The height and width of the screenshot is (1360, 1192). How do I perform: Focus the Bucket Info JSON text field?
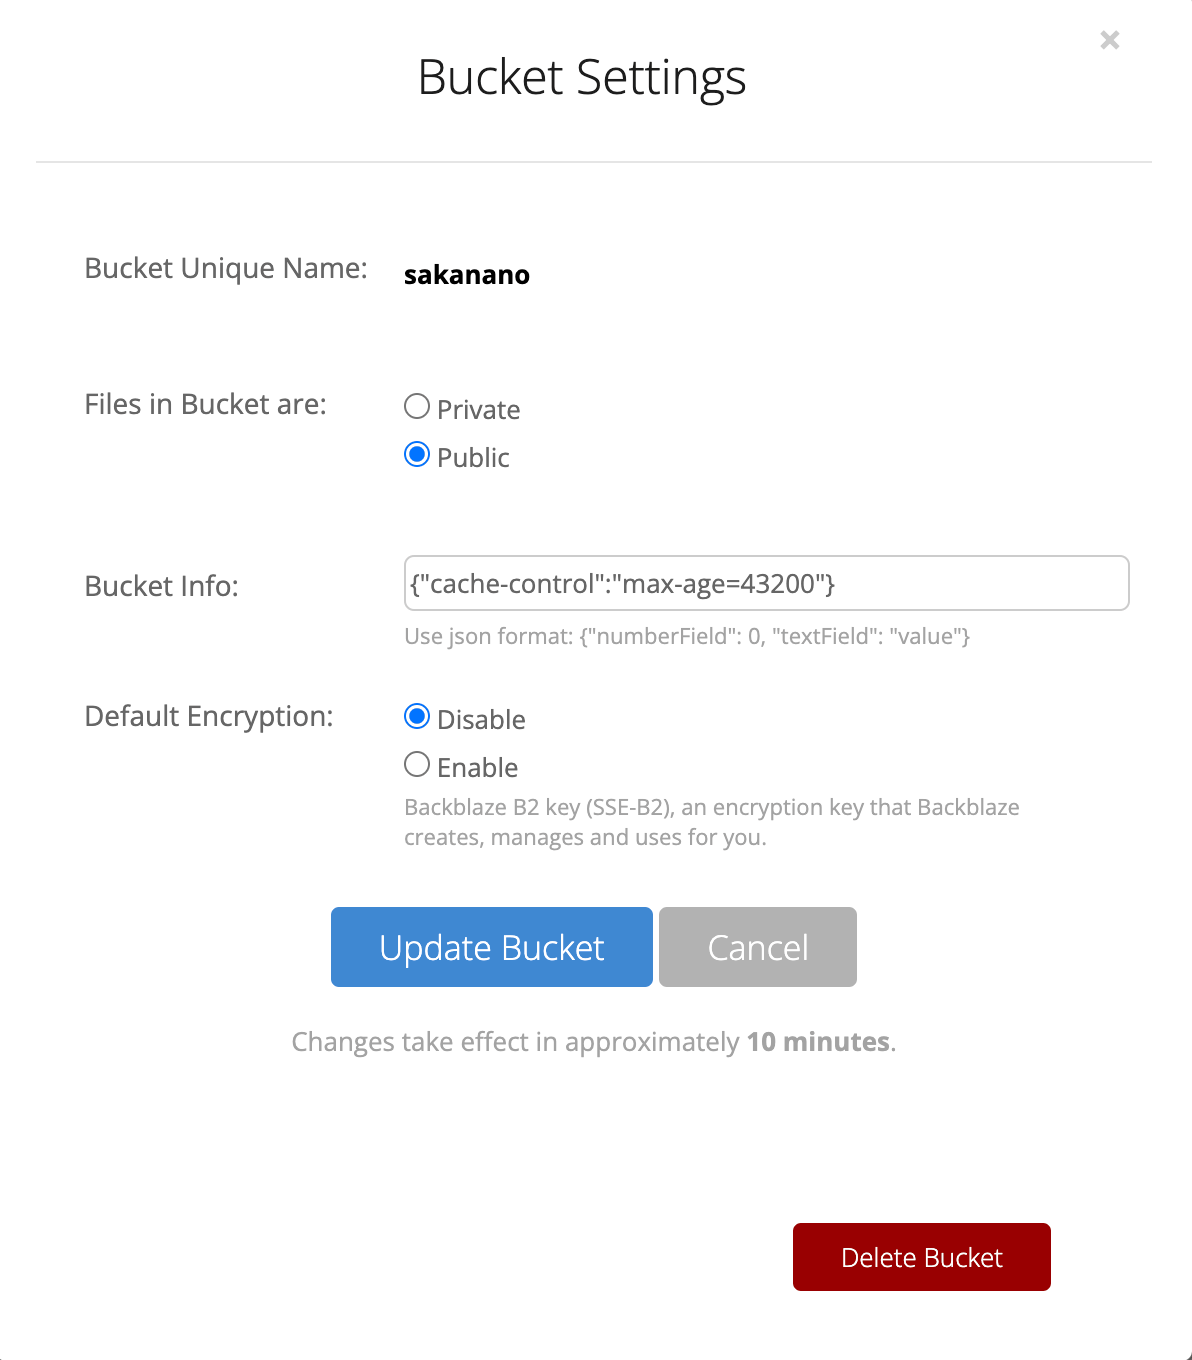coord(766,583)
